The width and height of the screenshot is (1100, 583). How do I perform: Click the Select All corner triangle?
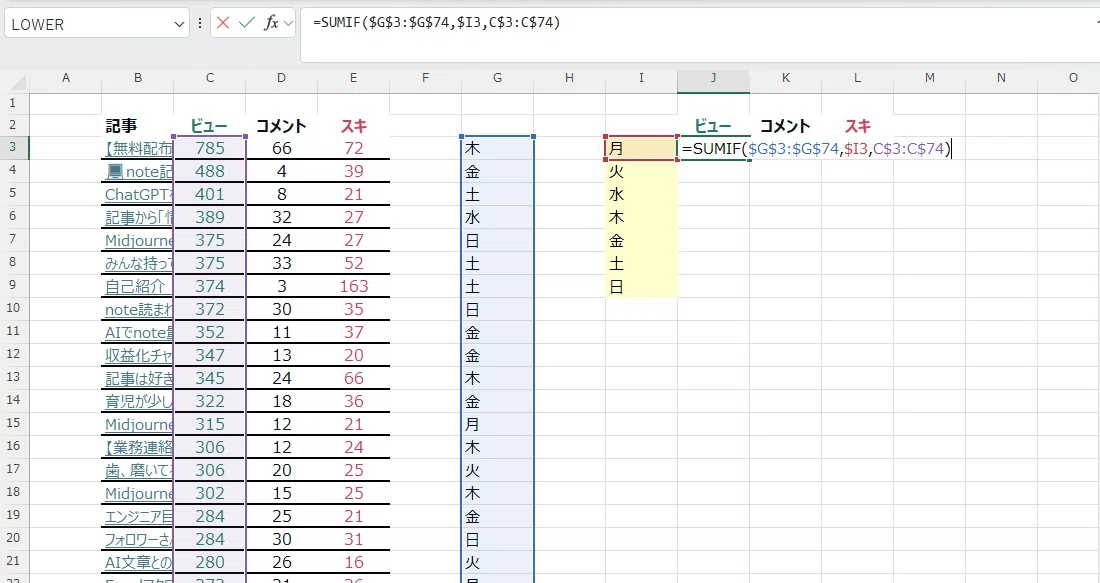tap(17, 82)
